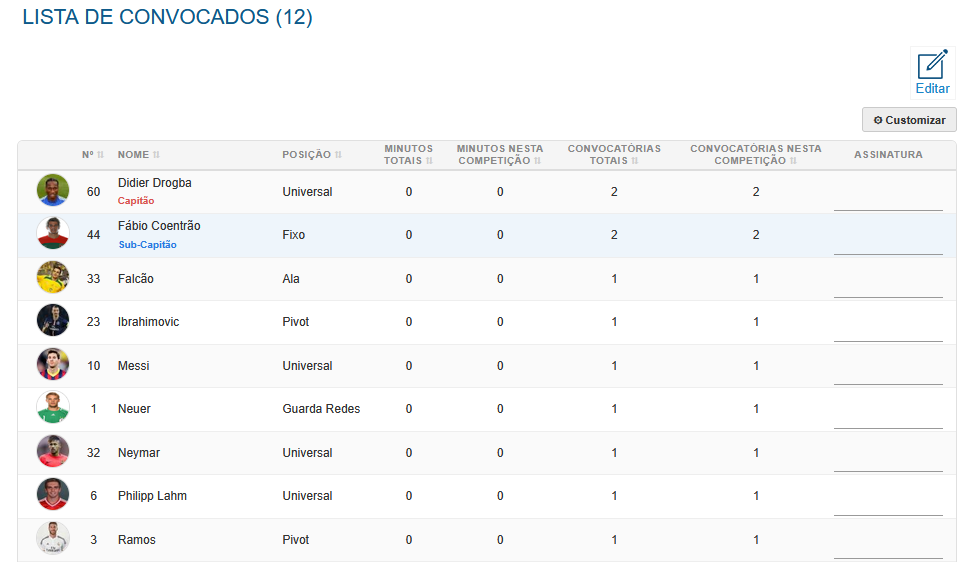This screenshot has height=562, width=970.
Task: Click Messi's signature line
Action: (888, 384)
